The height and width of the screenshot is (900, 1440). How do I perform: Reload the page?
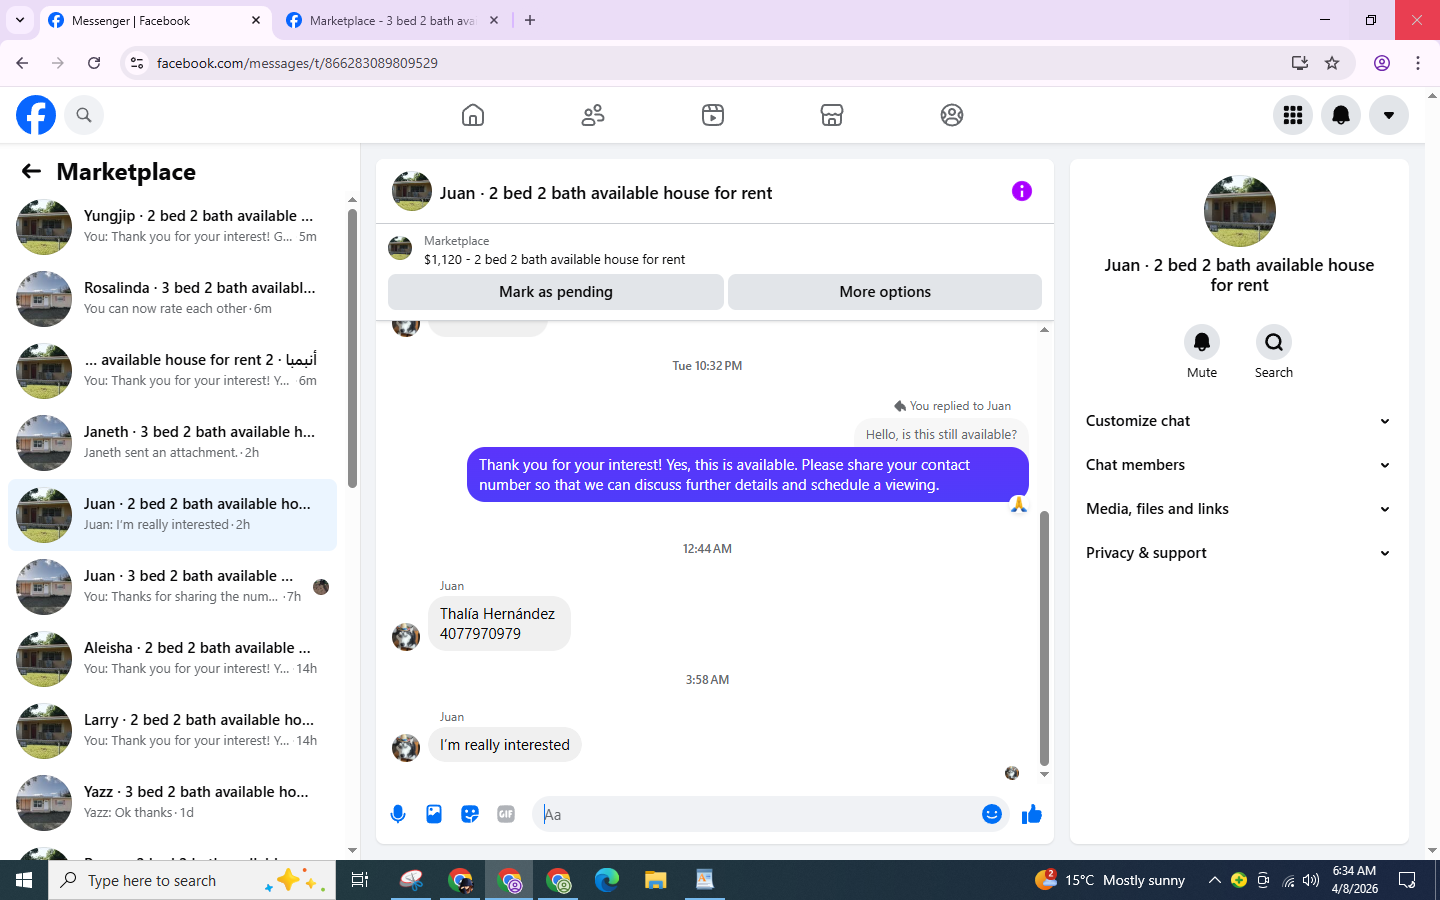point(94,63)
